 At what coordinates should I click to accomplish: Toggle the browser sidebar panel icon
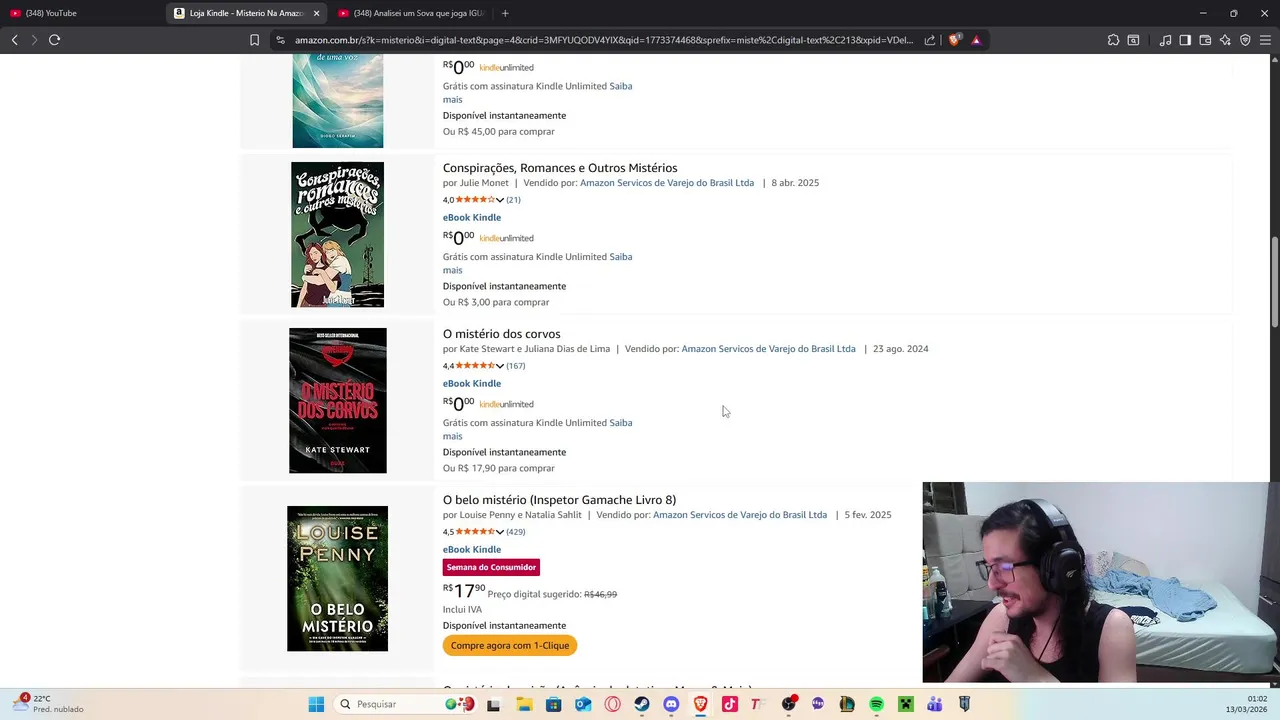(1185, 40)
